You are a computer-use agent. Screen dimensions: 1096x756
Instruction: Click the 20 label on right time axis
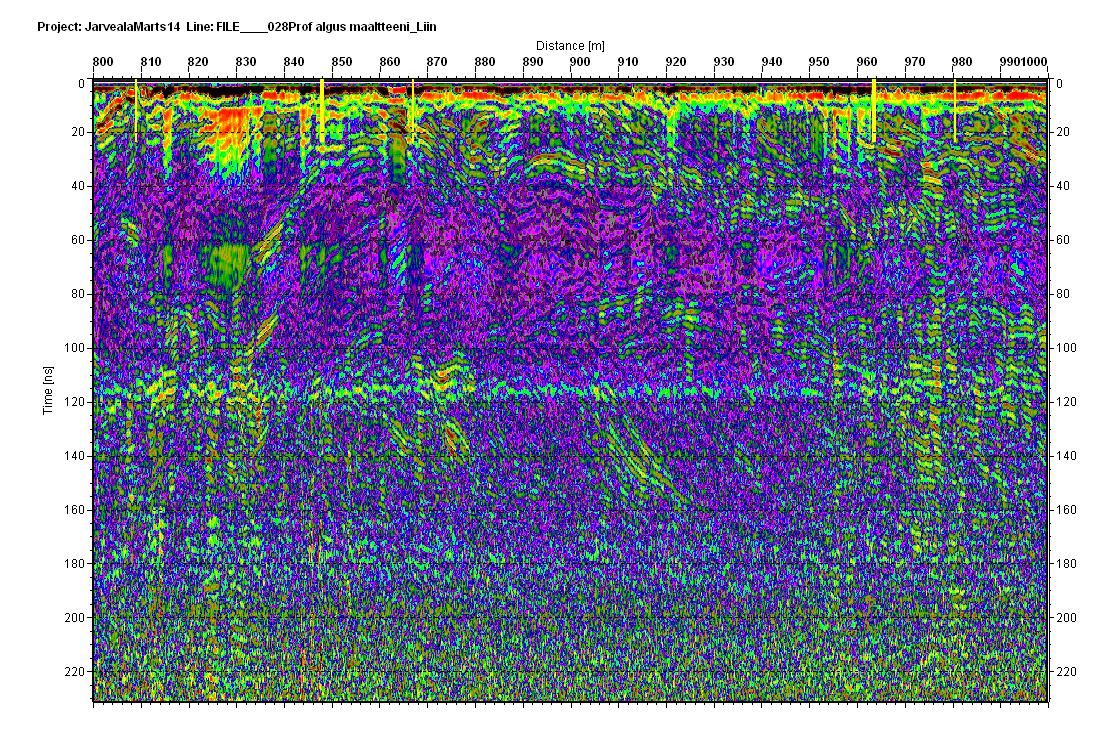coord(1063,132)
